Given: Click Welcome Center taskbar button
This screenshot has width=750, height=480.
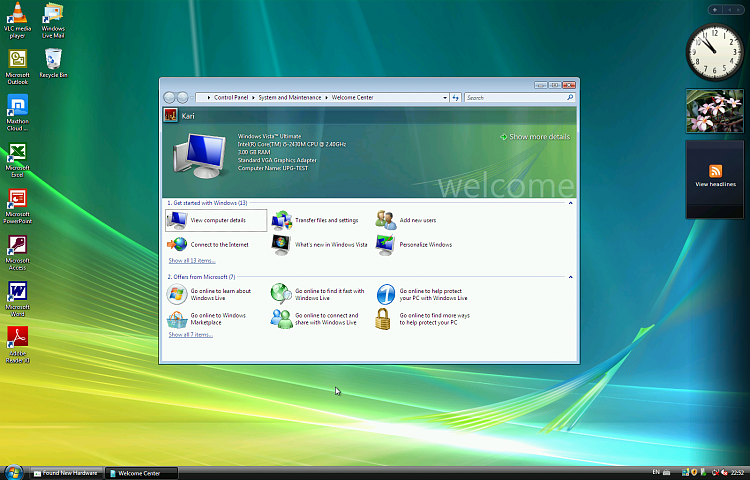Looking at the screenshot, I should [142, 473].
